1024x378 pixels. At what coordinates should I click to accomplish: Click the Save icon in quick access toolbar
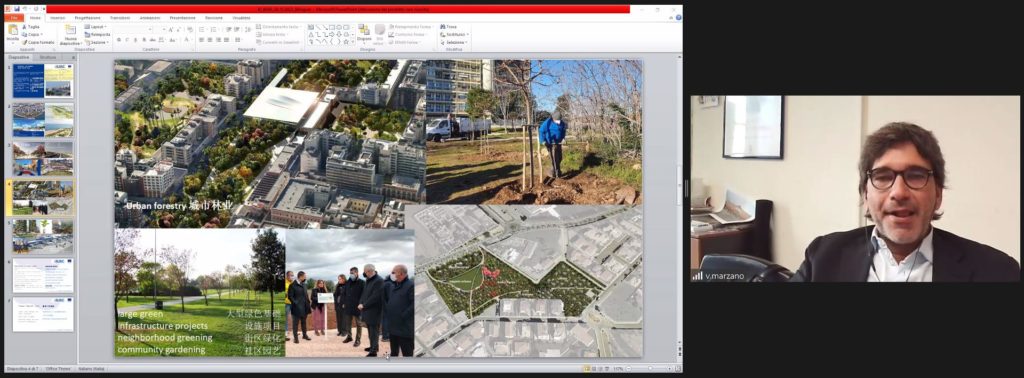[x=16, y=9]
